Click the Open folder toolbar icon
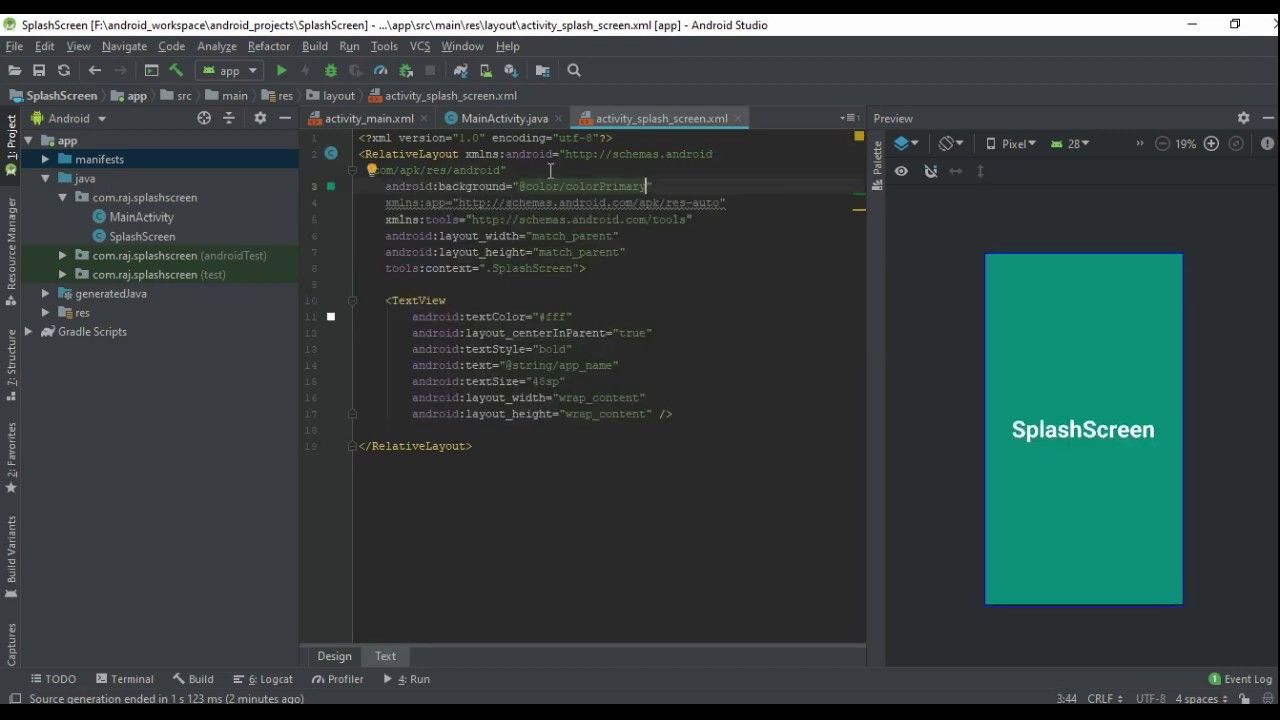 pyautogui.click(x=14, y=70)
